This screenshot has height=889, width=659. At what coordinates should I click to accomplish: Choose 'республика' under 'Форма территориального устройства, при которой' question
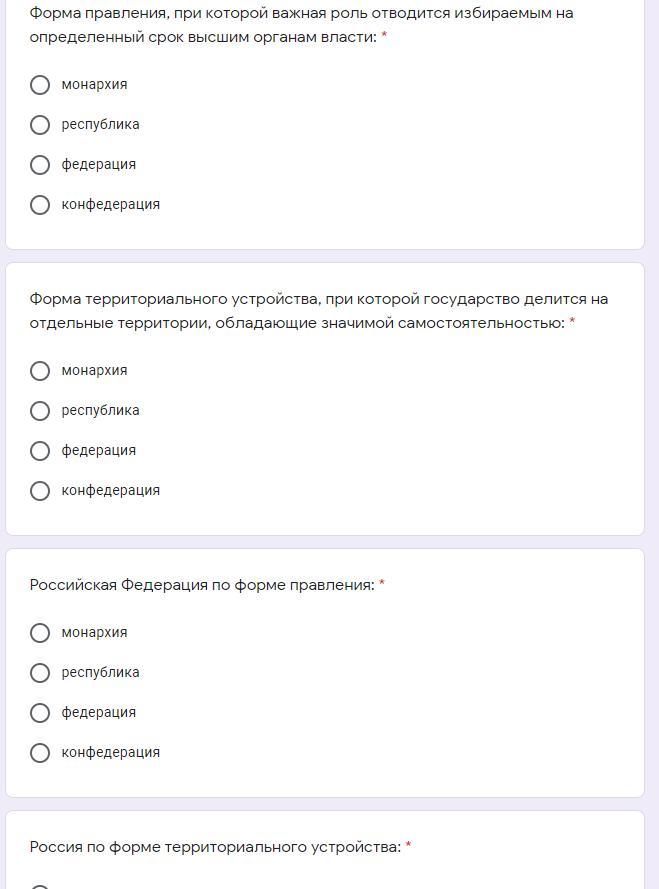(40, 411)
